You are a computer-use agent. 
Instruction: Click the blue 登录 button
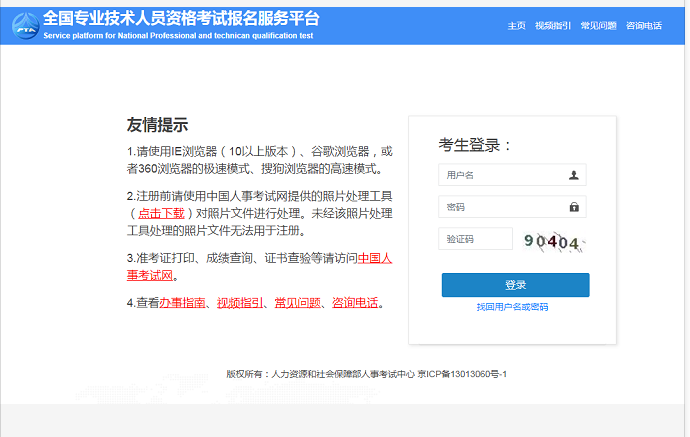515,285
